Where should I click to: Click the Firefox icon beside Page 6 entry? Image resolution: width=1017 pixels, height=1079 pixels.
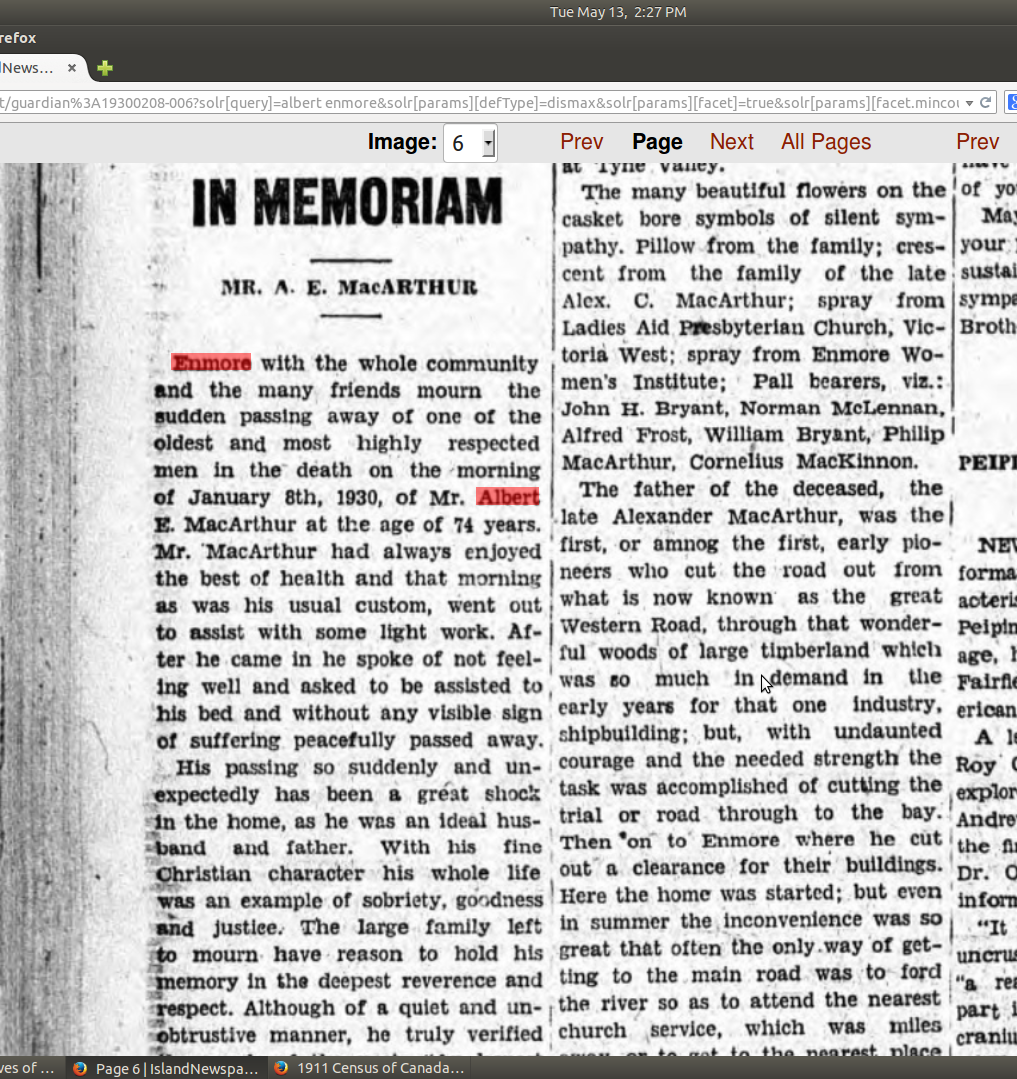(80, 1068)
